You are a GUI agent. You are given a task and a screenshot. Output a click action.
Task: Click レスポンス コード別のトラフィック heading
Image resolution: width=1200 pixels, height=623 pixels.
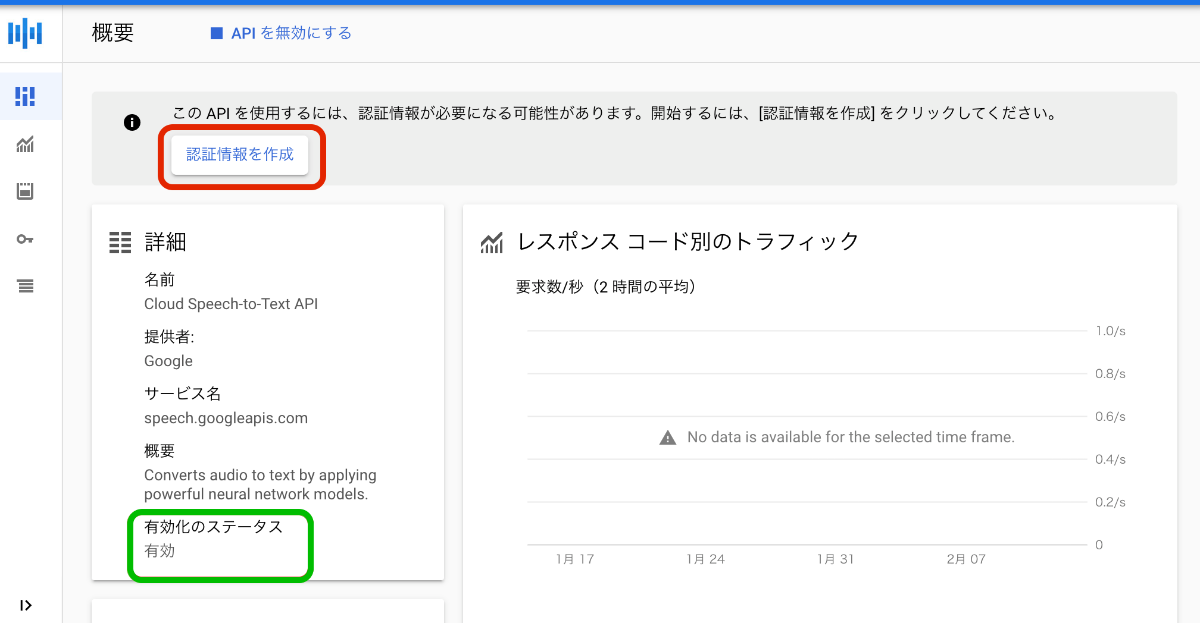[688, 241]
